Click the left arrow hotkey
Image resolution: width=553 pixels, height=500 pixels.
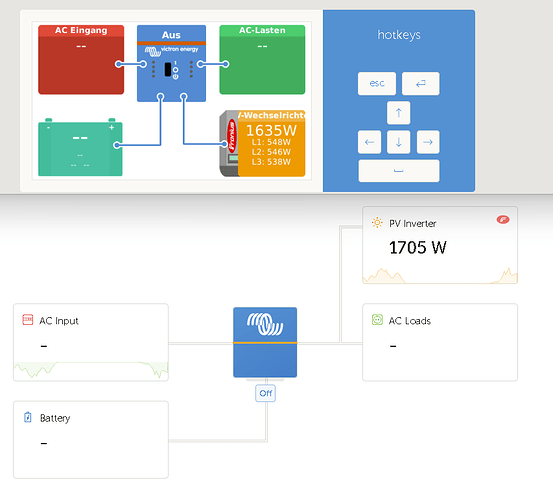[369, 142]
